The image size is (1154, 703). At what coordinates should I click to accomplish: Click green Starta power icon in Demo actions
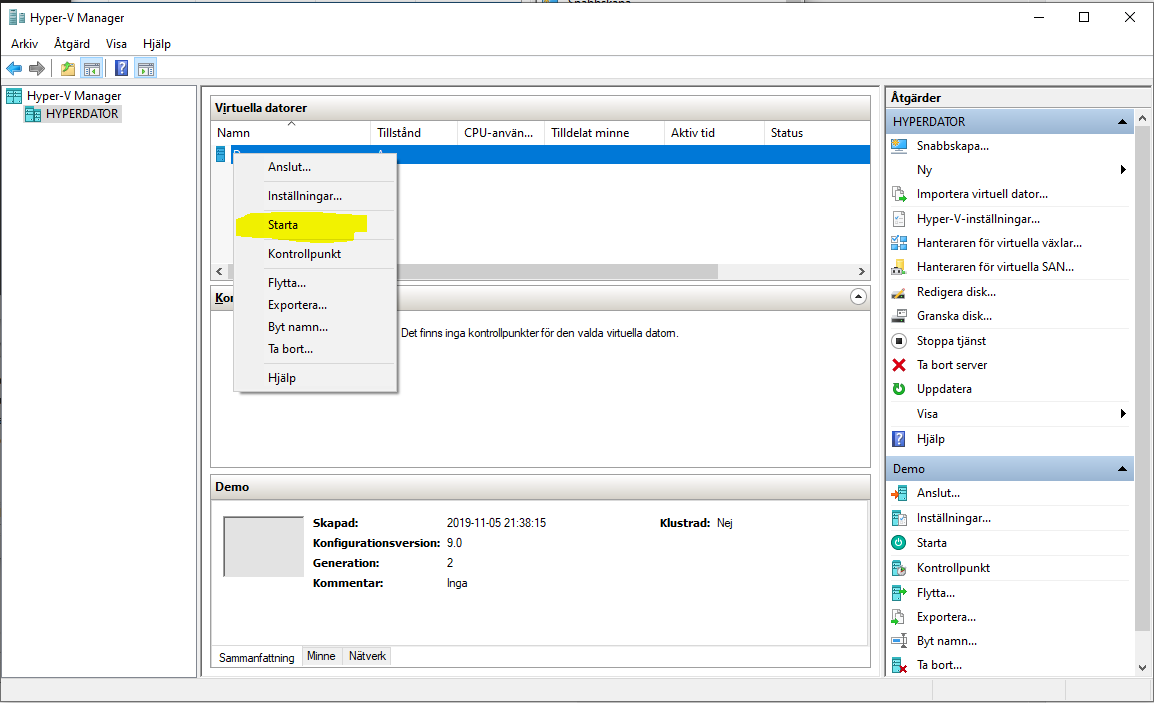point(899,543)
